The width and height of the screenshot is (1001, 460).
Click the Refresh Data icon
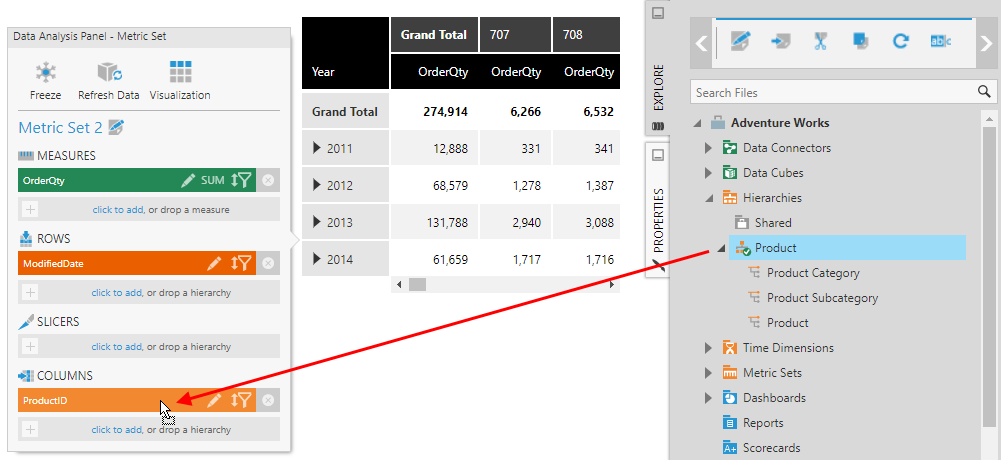108,73
